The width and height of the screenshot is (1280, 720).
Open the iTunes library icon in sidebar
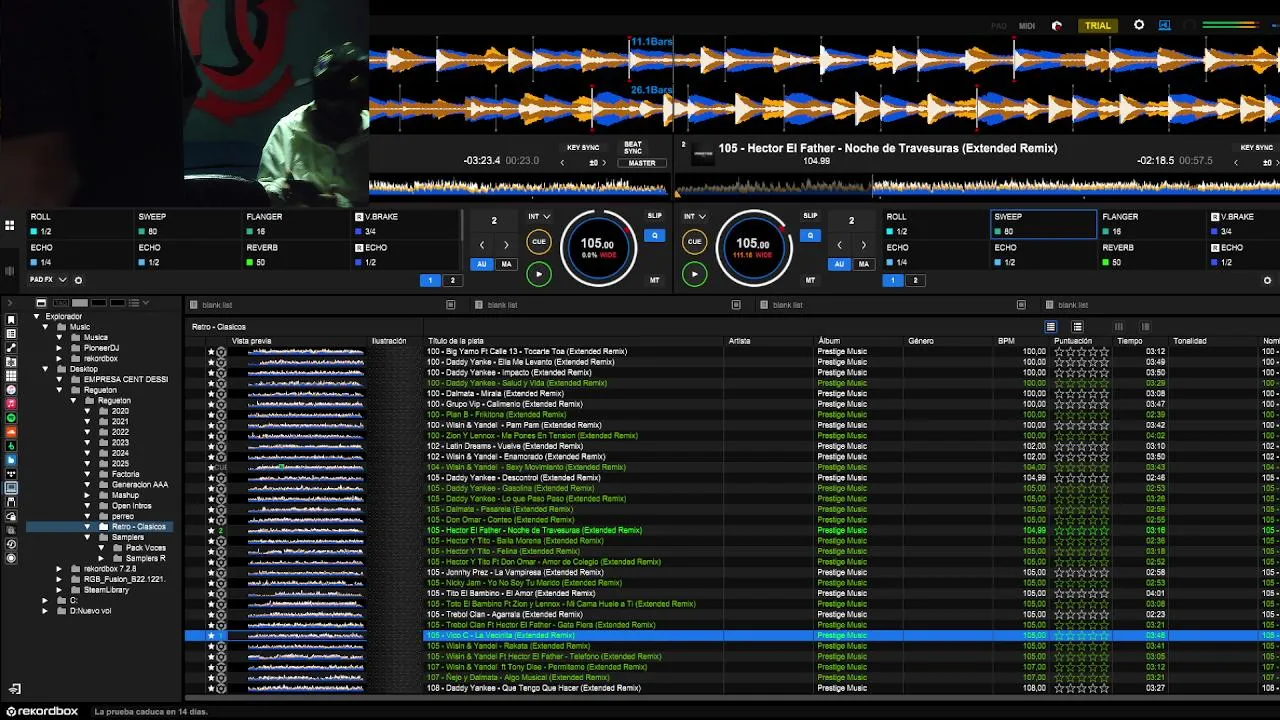coord(11,389)
